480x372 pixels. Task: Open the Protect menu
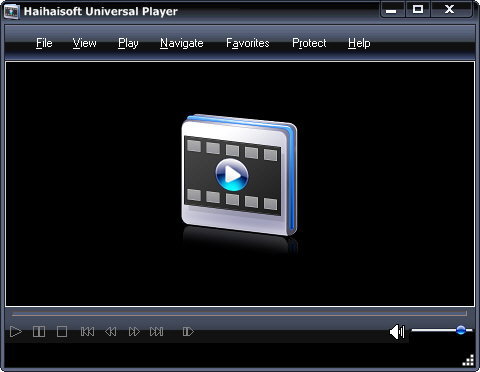point(309,43)
